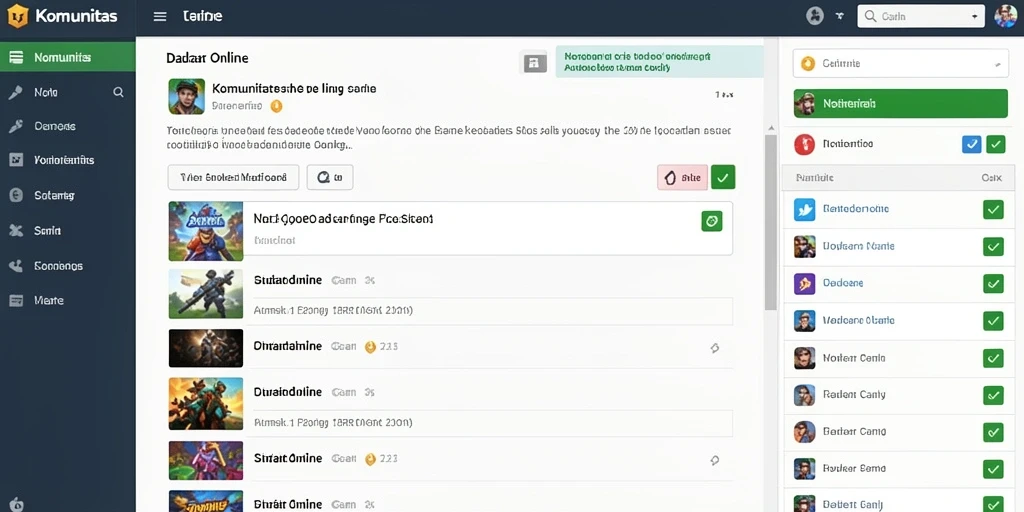The width and height of the screenshot is (1024, 512).
Task: Toggle the checkbox for Roulser Semo row
Action: click(993, 468)
